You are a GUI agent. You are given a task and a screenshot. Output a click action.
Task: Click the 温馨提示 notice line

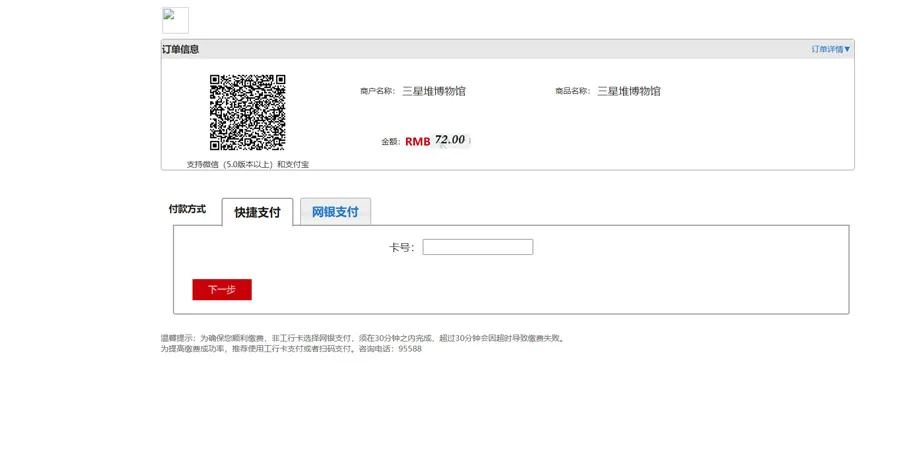coord(363,339)
